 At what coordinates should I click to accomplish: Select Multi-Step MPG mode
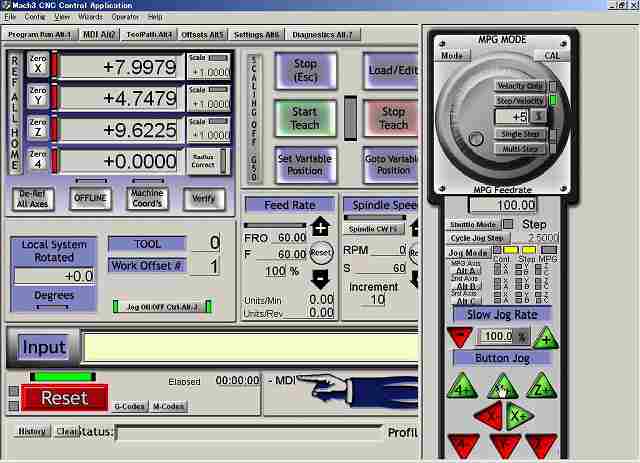[x=520, y=149]
